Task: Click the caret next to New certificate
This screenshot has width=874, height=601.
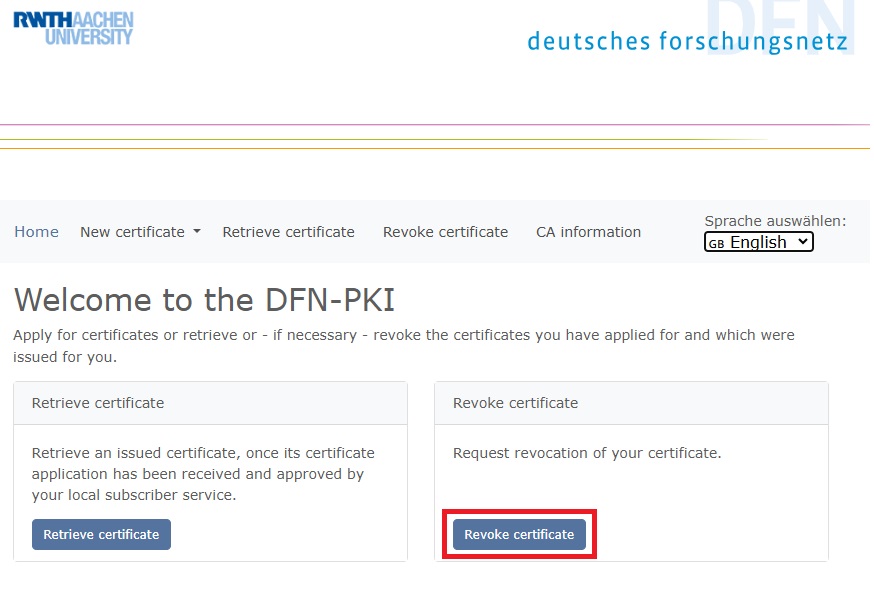Action: point(197,232)
